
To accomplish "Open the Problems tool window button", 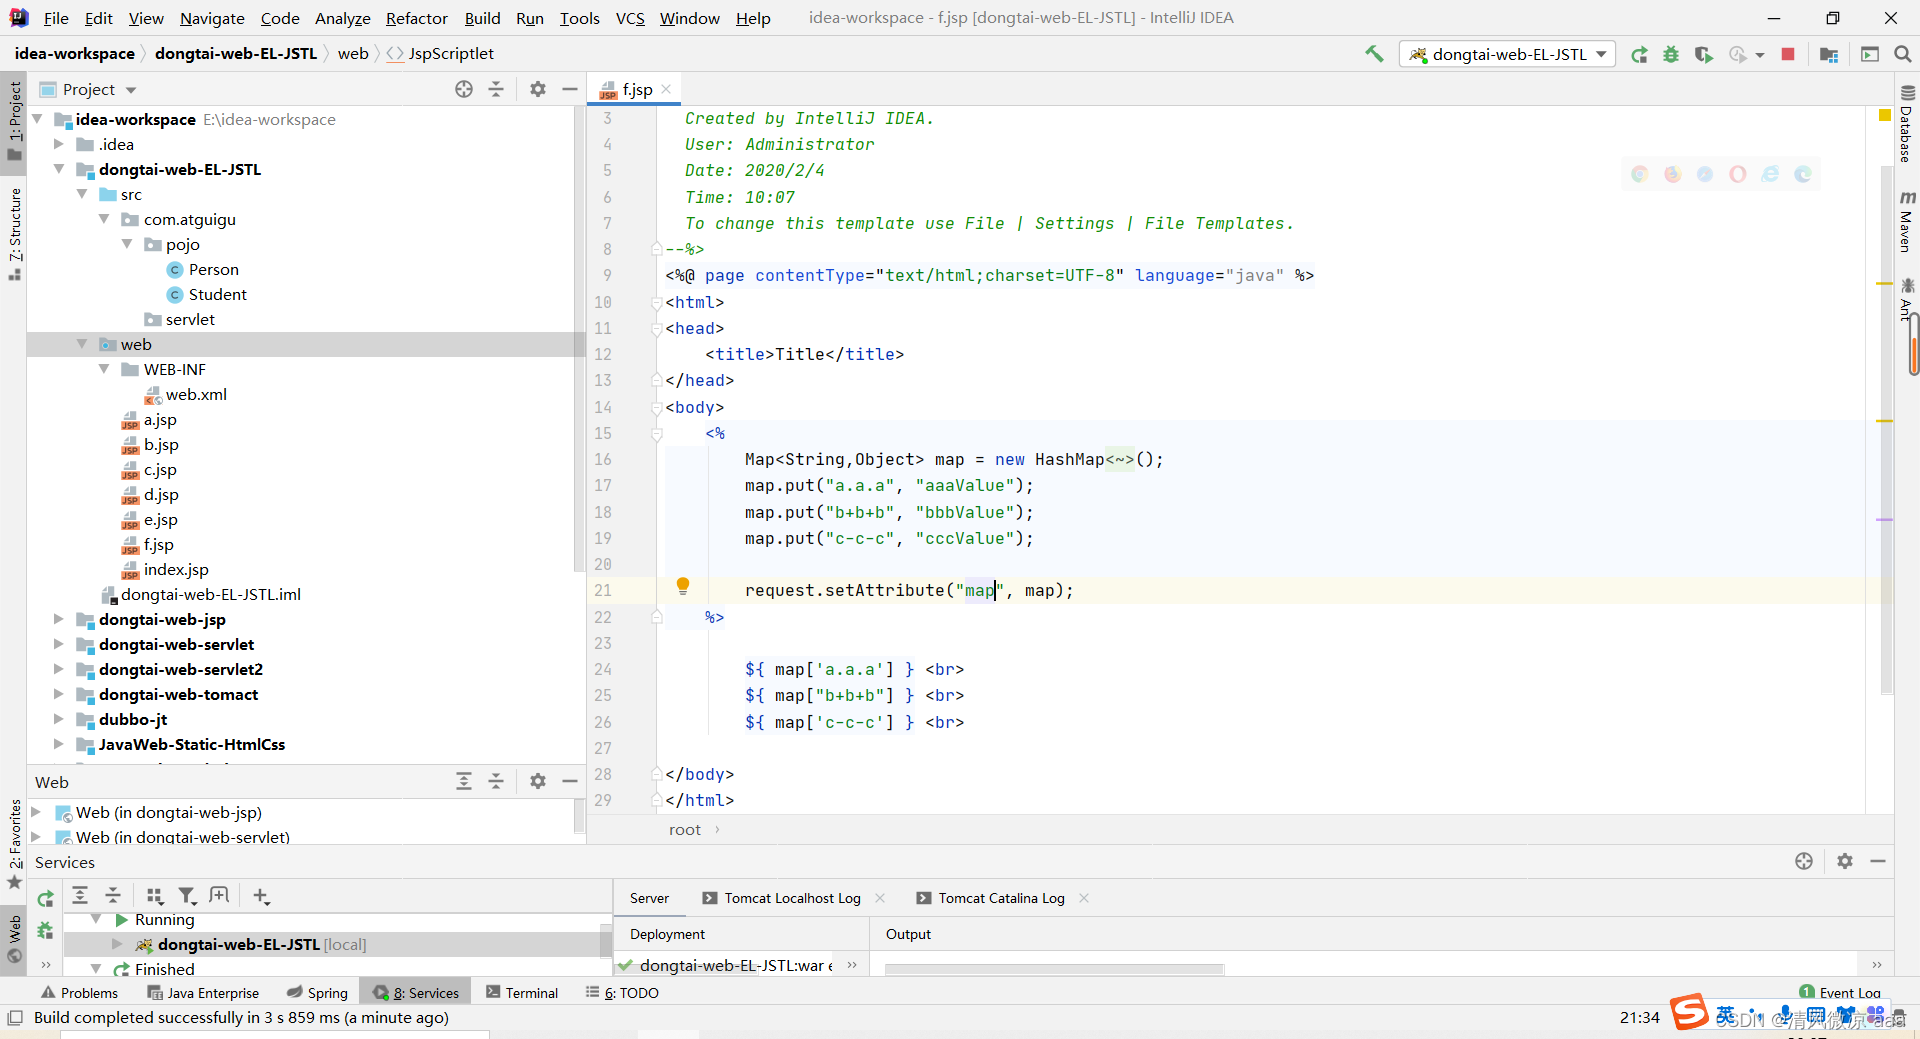I will pyautogui.click(x=80, y=993).
